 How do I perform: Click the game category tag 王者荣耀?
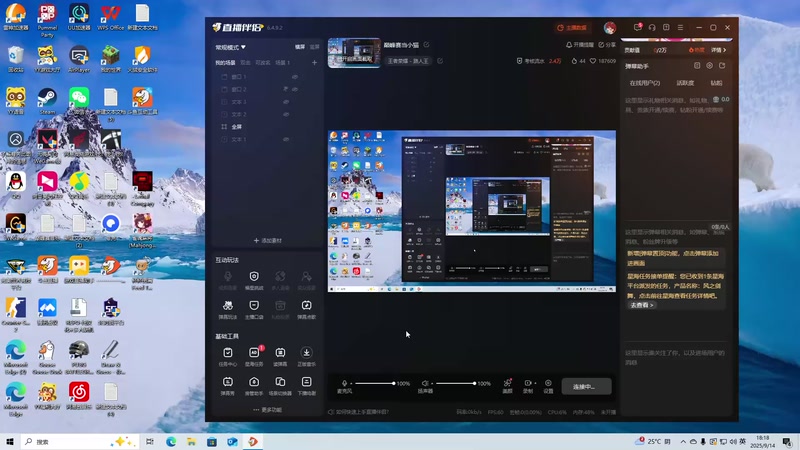(x=408, y=61)
